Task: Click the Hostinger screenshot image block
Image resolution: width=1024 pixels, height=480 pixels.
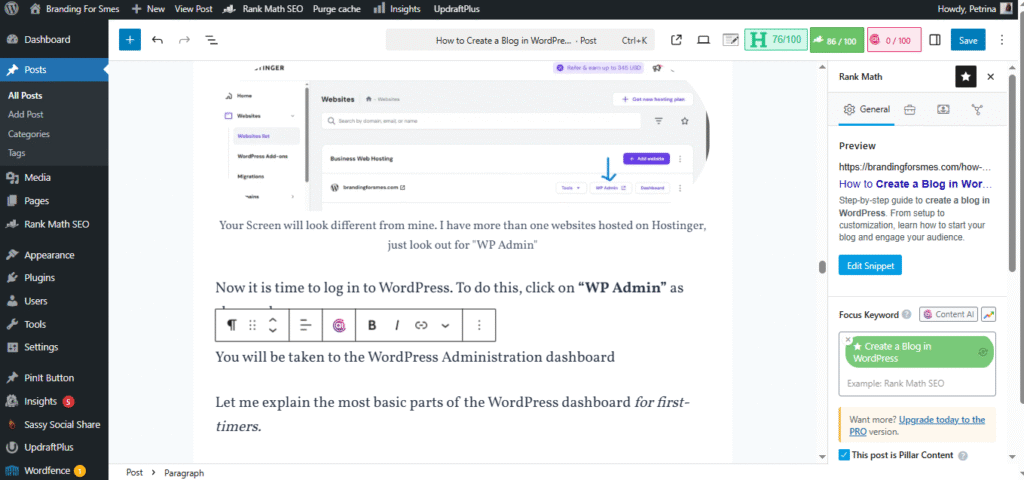Action: (x=463, y=136)
